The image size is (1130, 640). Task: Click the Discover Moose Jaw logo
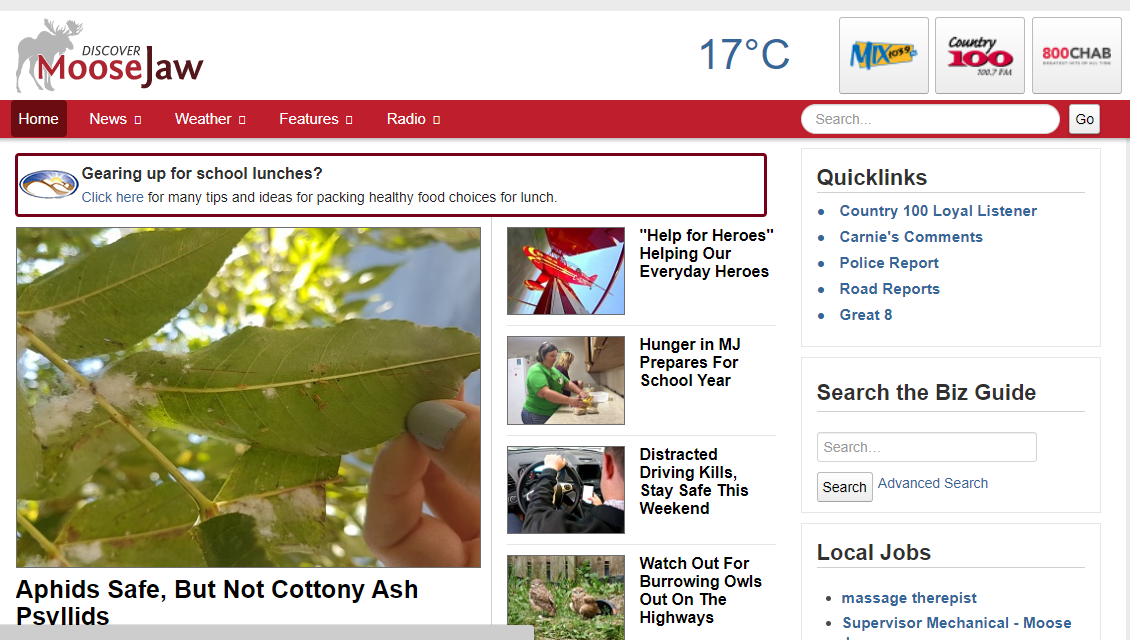tap(110, 55)
